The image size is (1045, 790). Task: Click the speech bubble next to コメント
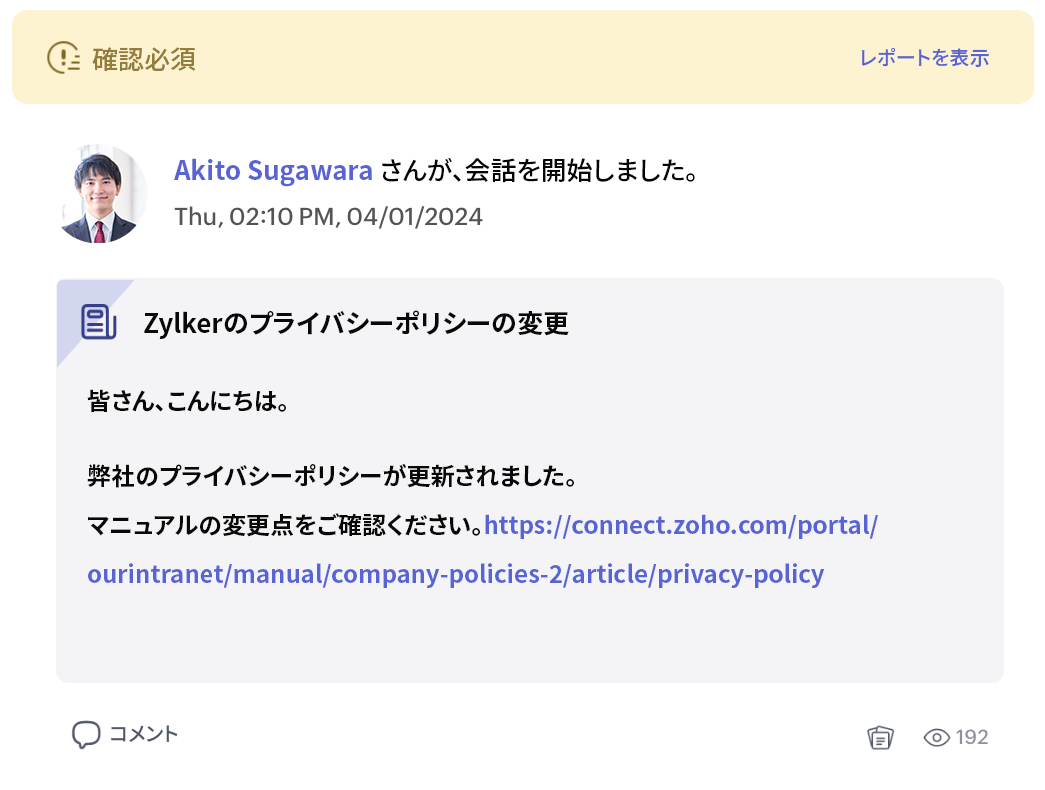click(87, 733)
